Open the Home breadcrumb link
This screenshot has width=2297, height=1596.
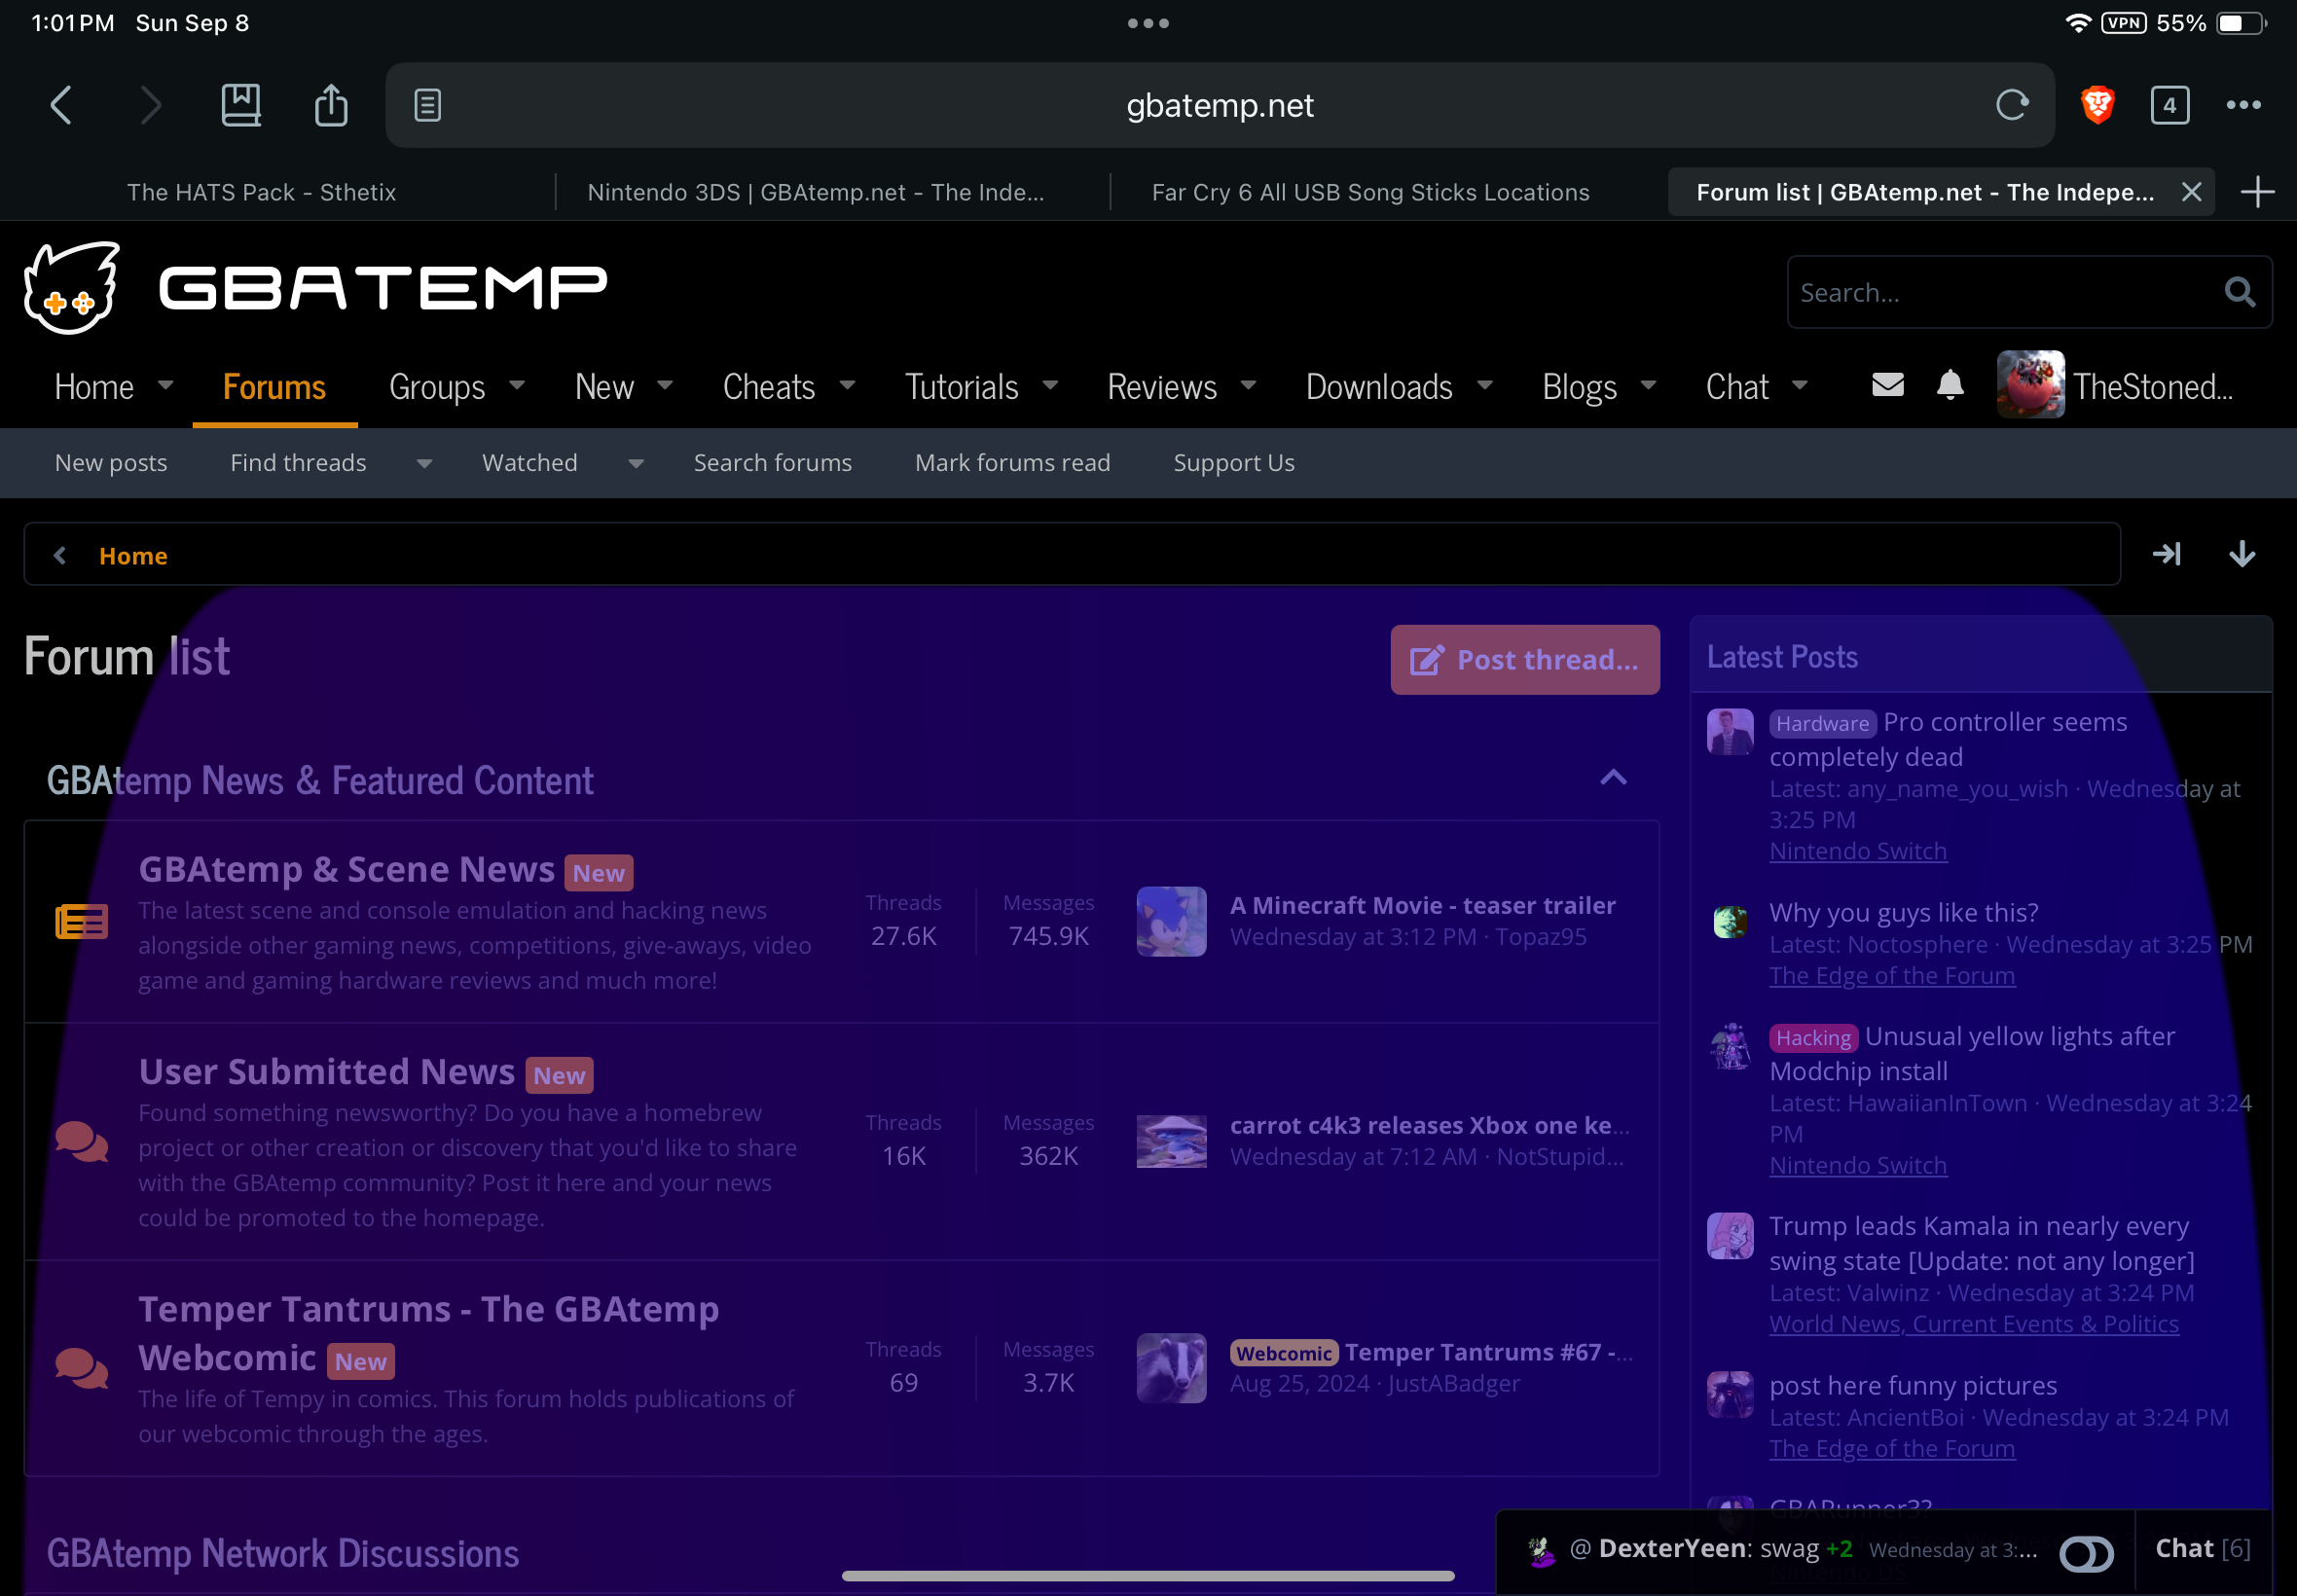click(x=133, y=556)
